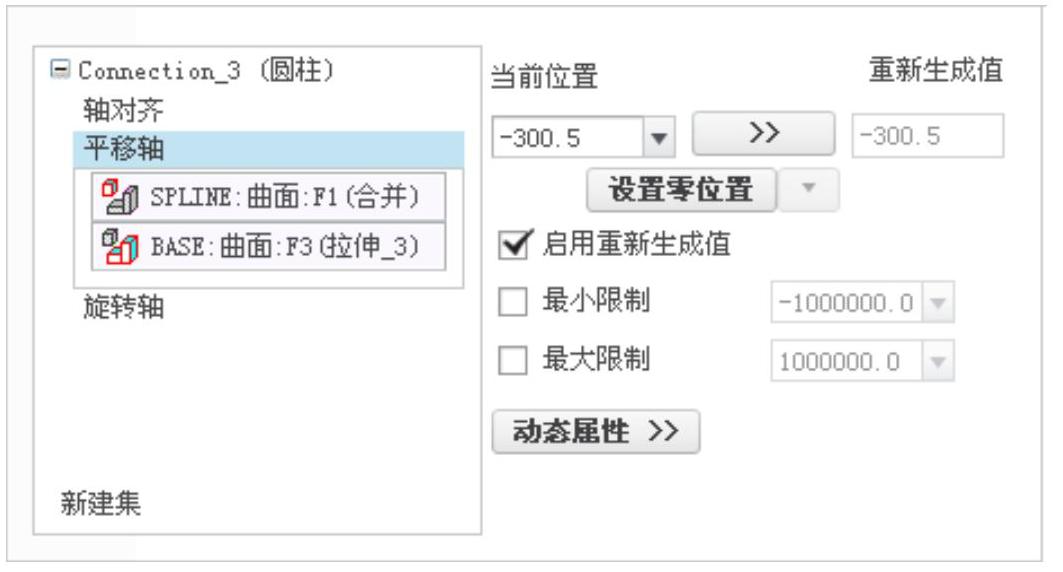
Task: Click the >> copy position button
Action: 763,133
